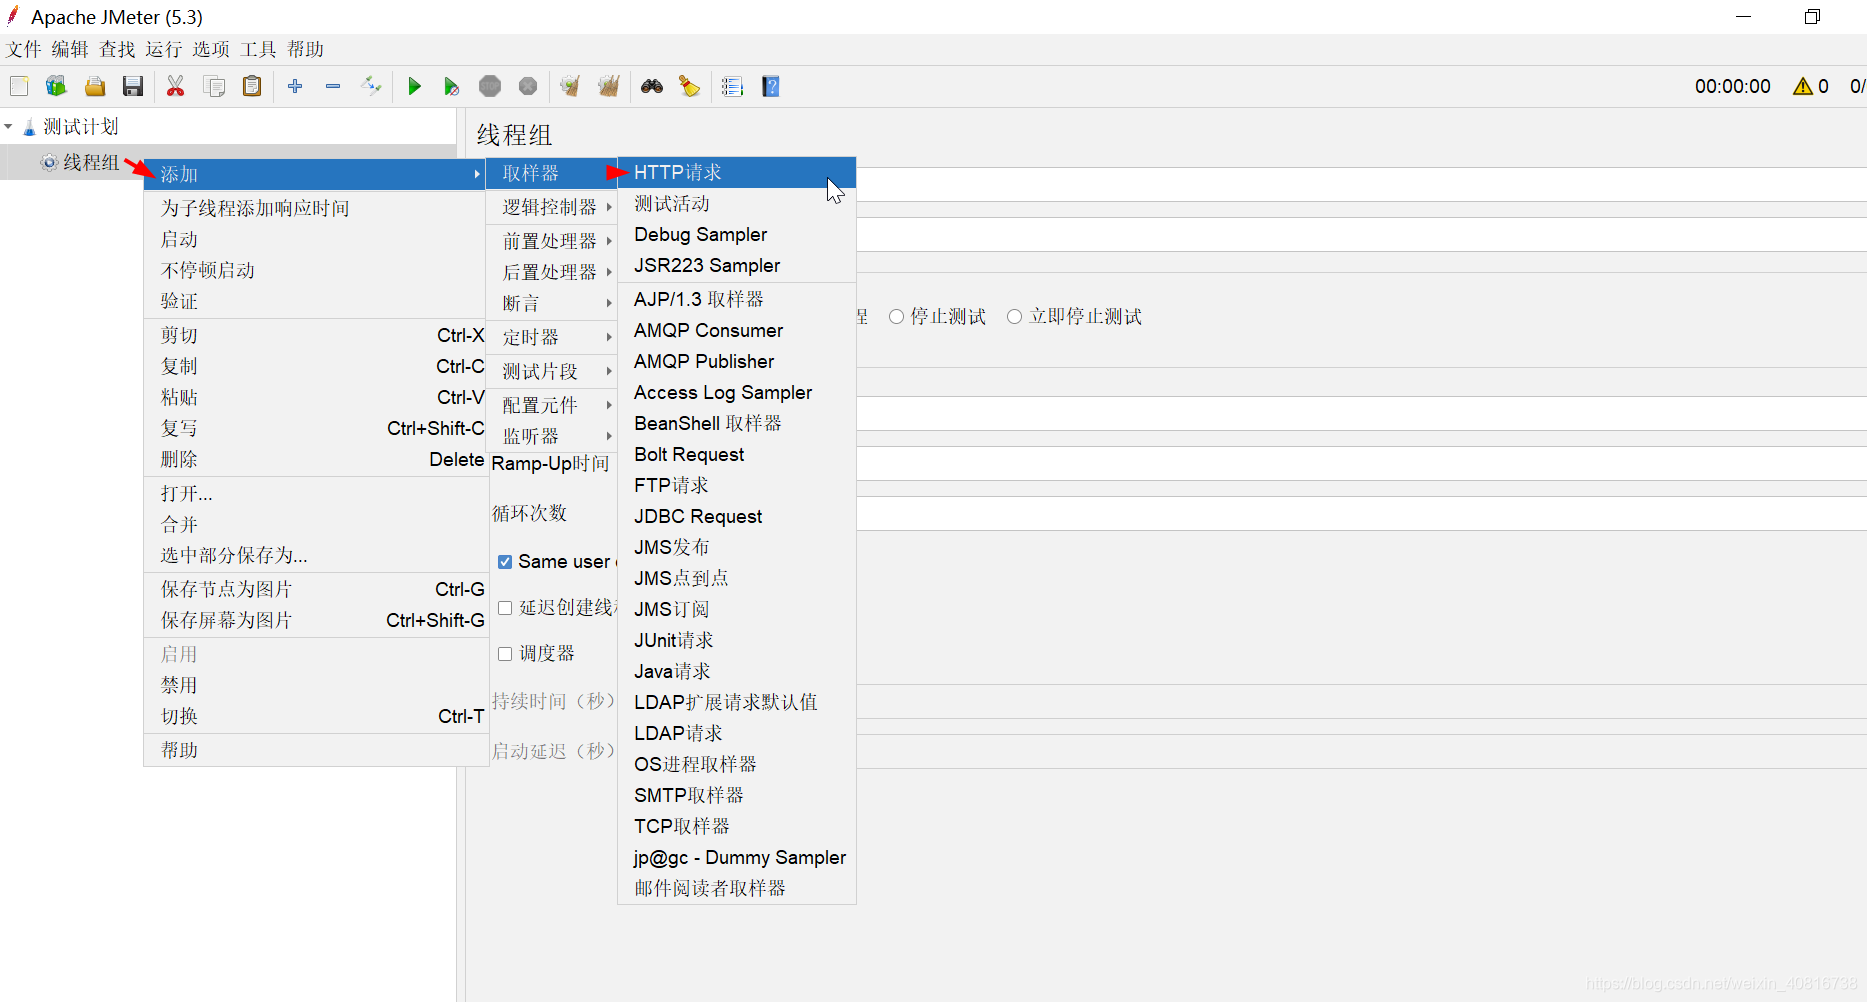Click 保存节点为图片 context entry
The image size is (1867, 1002).
click(316, 589)
